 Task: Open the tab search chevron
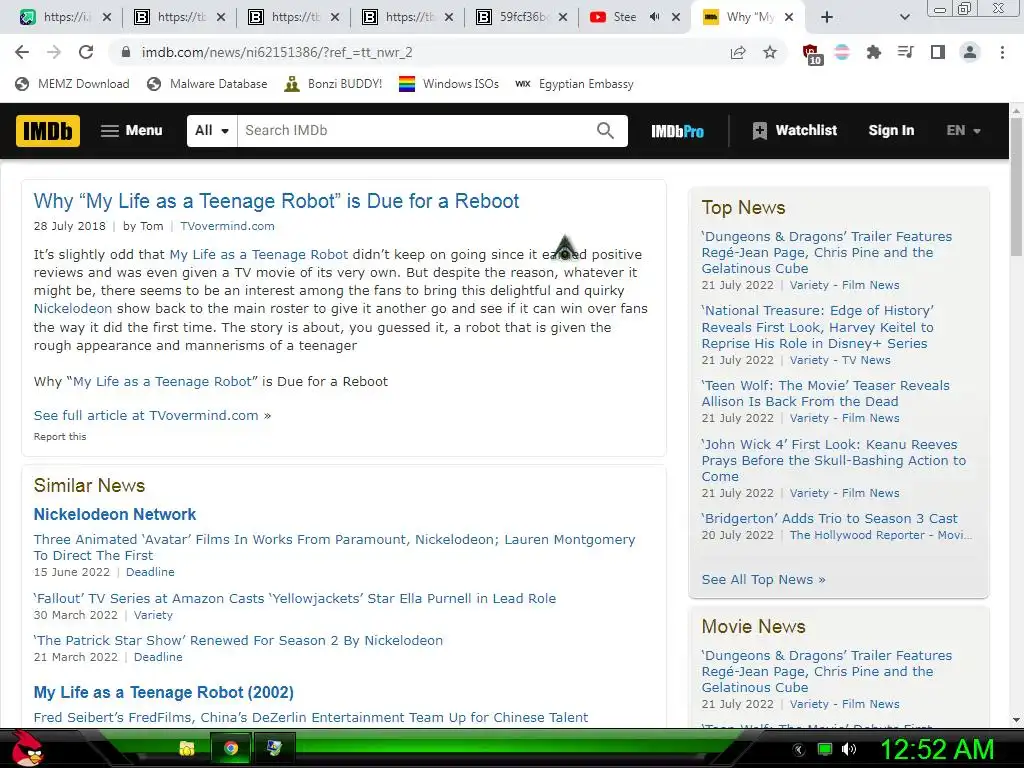[904, 18]
